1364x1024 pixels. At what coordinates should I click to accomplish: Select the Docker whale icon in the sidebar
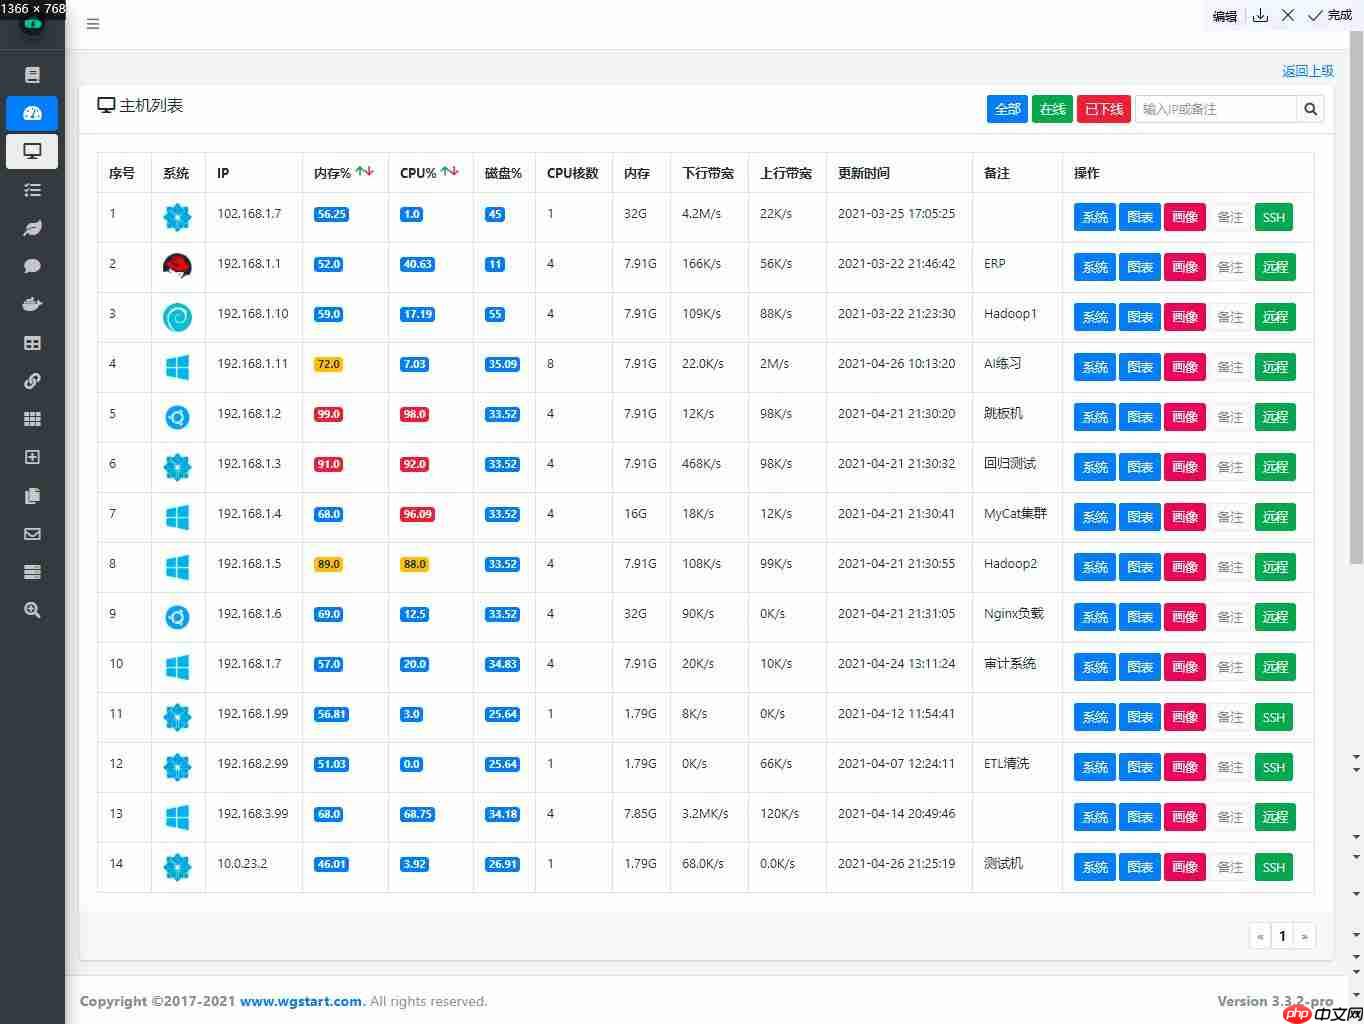(32, 304)
